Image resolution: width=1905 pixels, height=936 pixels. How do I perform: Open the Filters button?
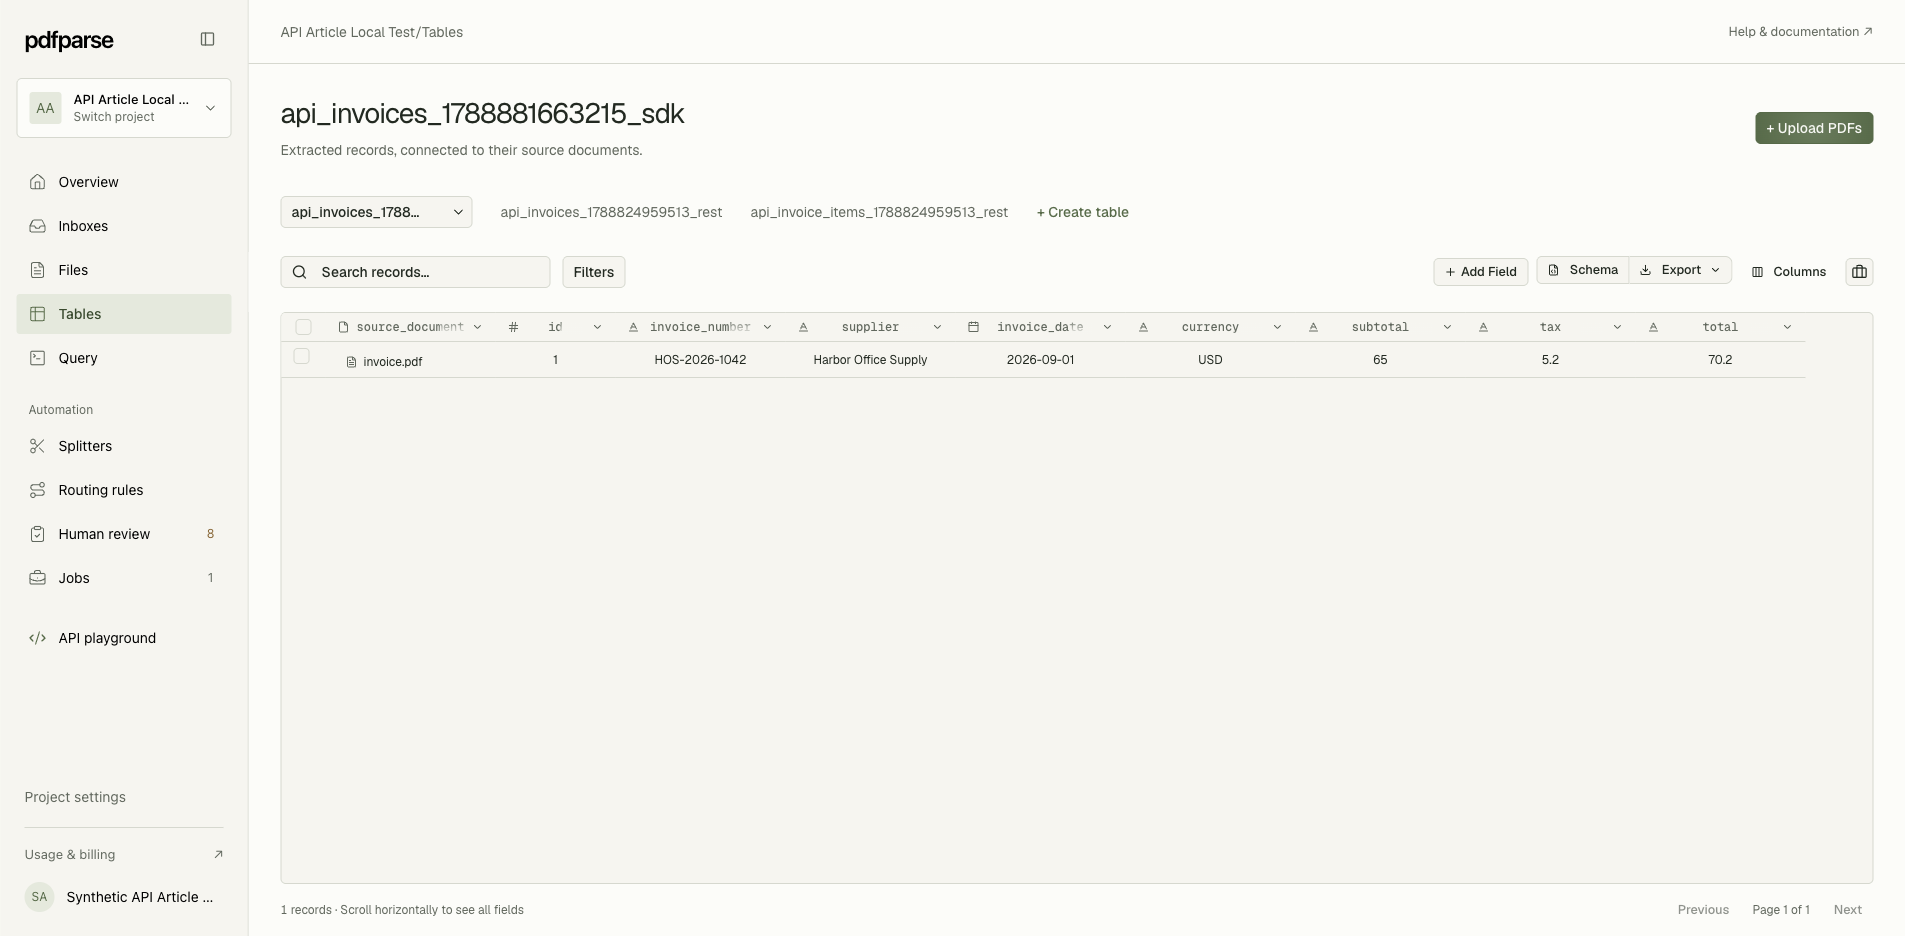click(x=594, y=272)
